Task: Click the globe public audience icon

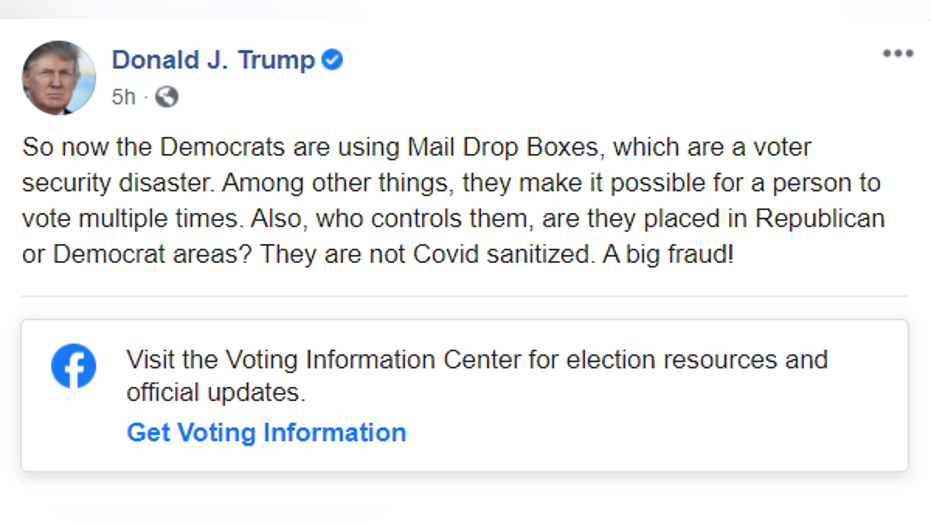Action: (167, 96)
